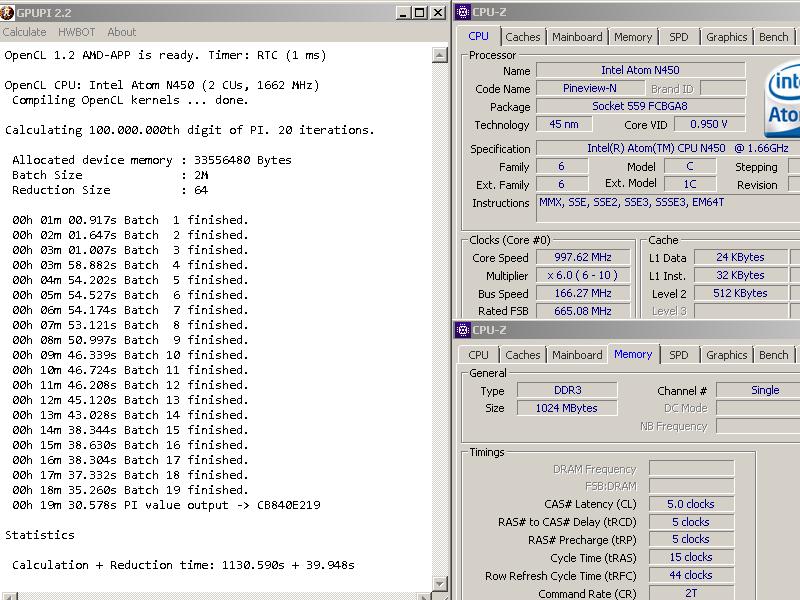
Task: Click the Package field 'Socket 559 FCBGA8'
Action: pos(640,106)
